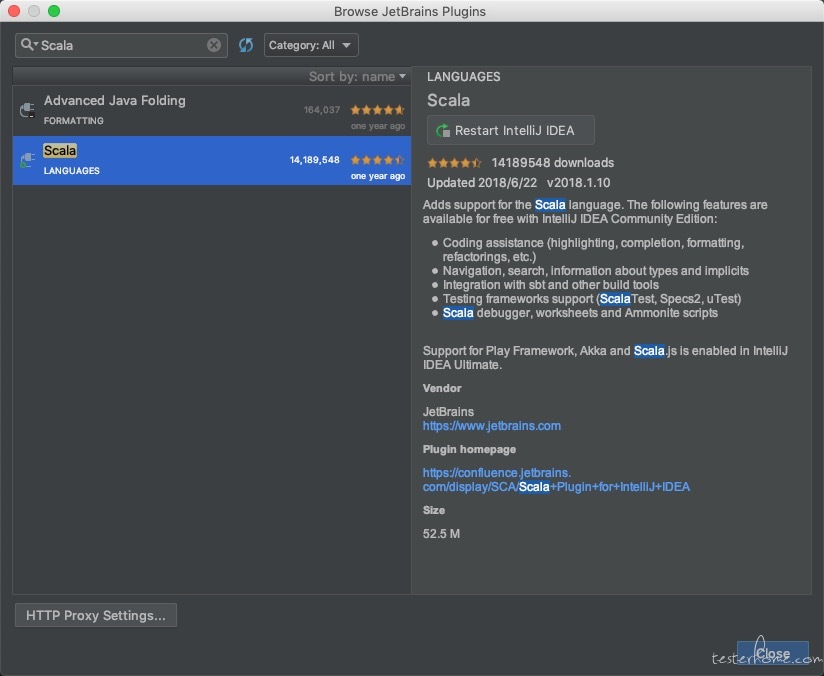Click the 14189548 downloads text

pos(552,163)
